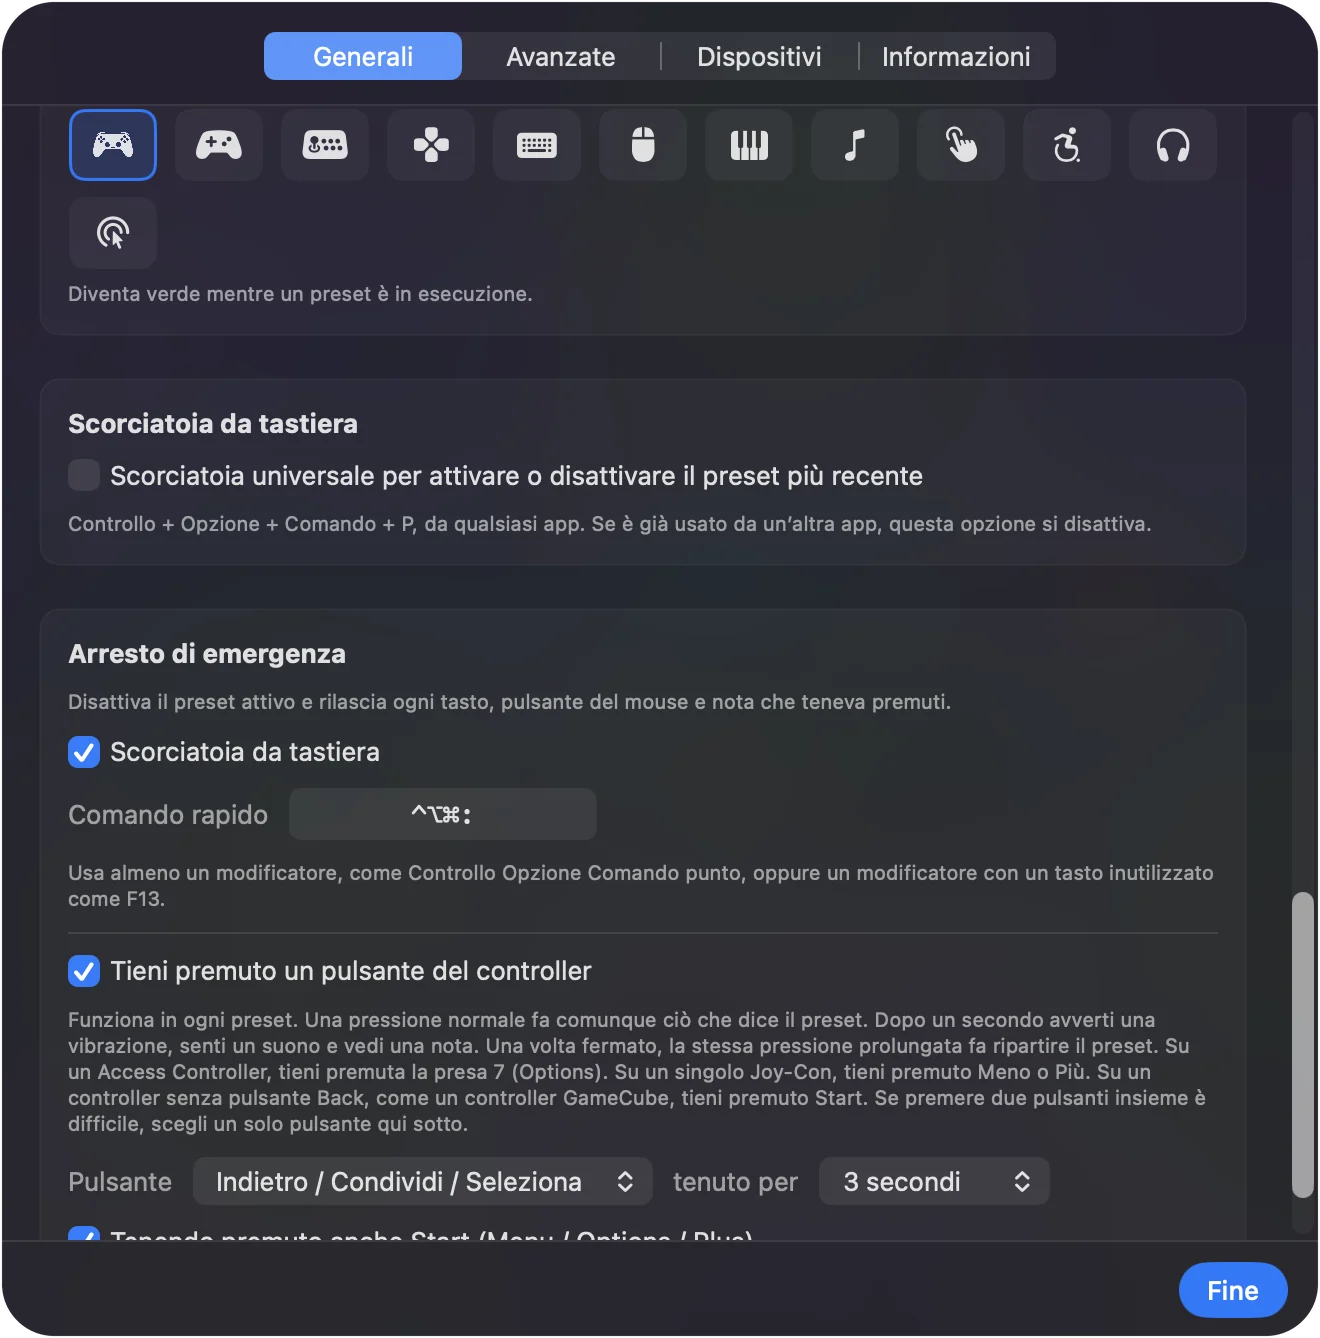Screen dimensions: 1320x1338
Task: Select the D-pad icon
Action: pyautogui.click(x=431, y=145)
